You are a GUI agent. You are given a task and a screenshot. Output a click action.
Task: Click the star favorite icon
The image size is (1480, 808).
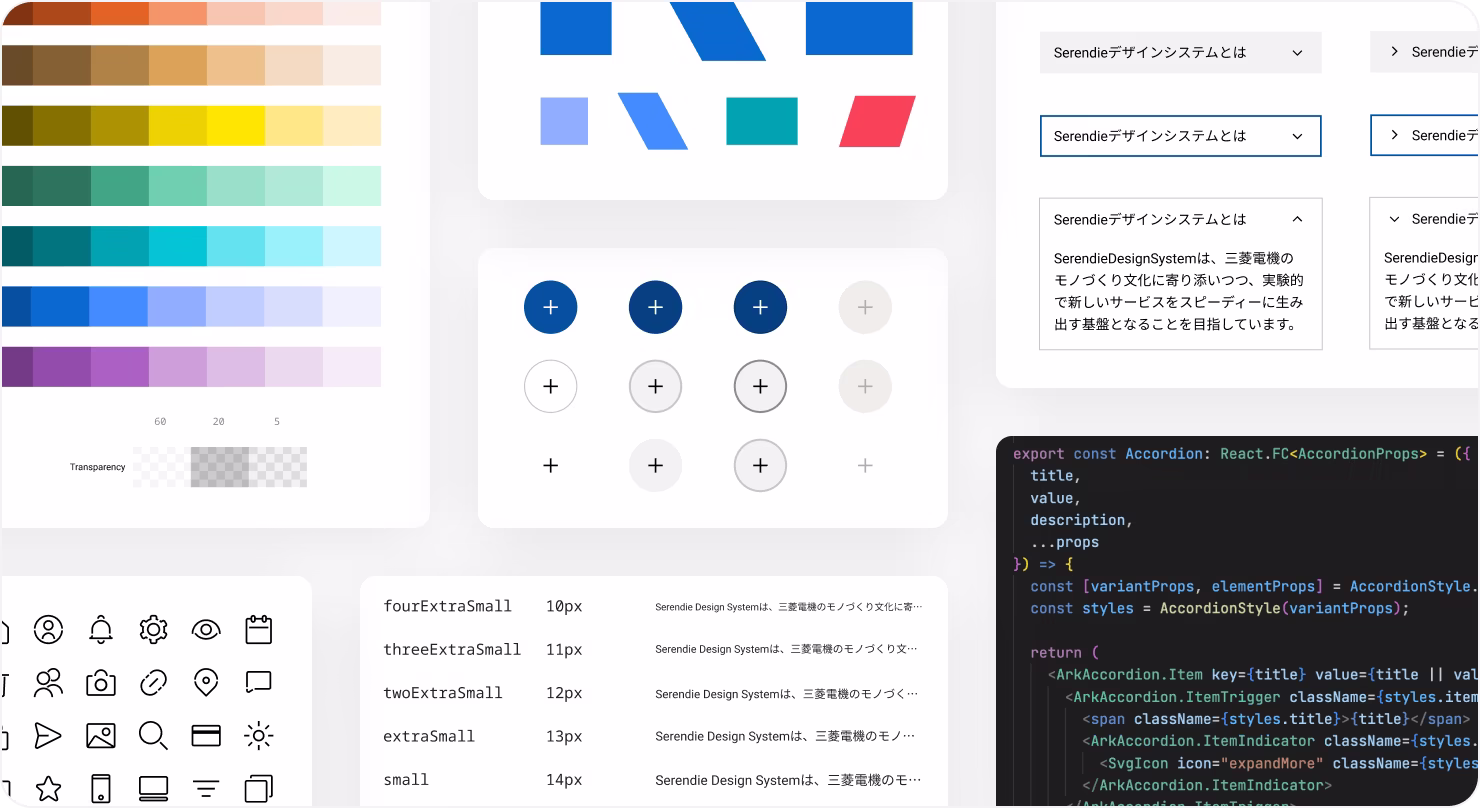click(48, 788)
